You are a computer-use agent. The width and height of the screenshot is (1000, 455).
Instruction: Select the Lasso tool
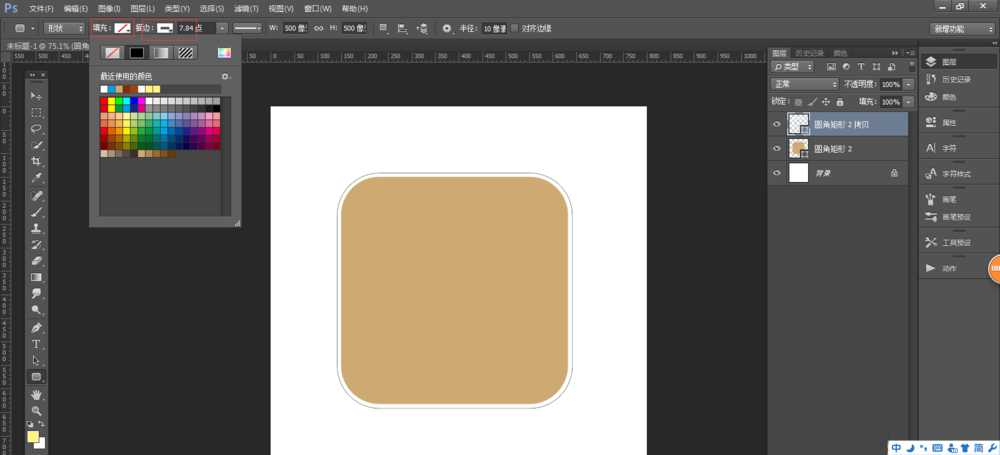36,128
